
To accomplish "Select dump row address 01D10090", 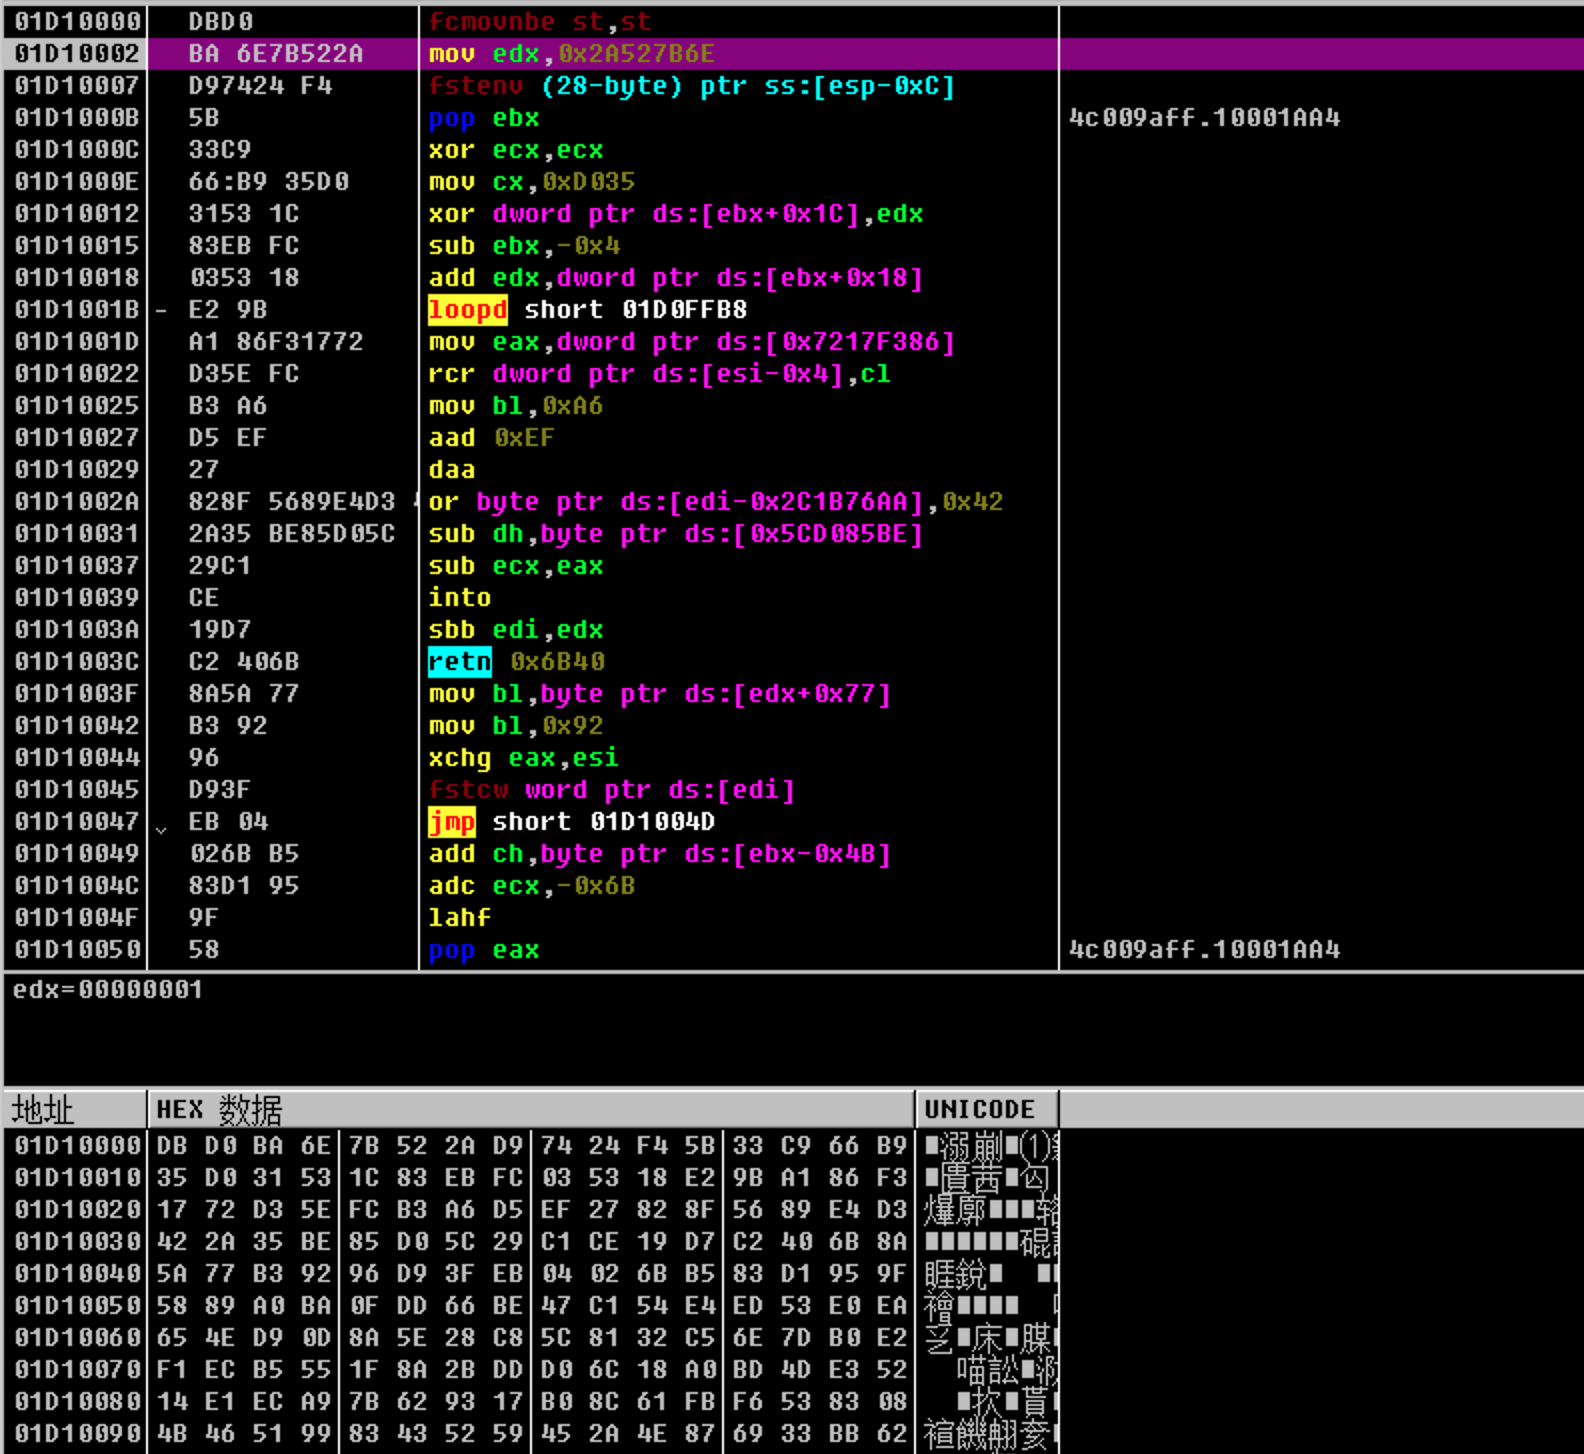I will click(77, 1434).
